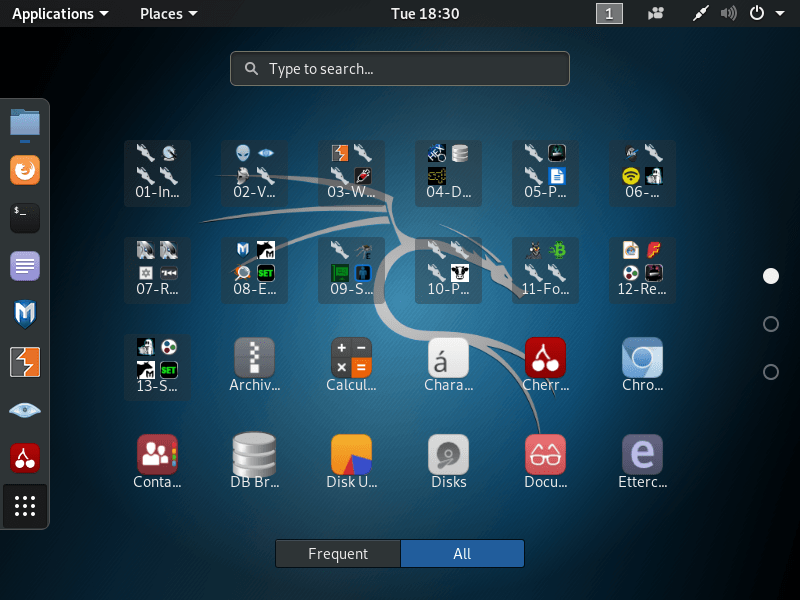
Task: Open the 02-V... app folder
Action: coord(254,173)
